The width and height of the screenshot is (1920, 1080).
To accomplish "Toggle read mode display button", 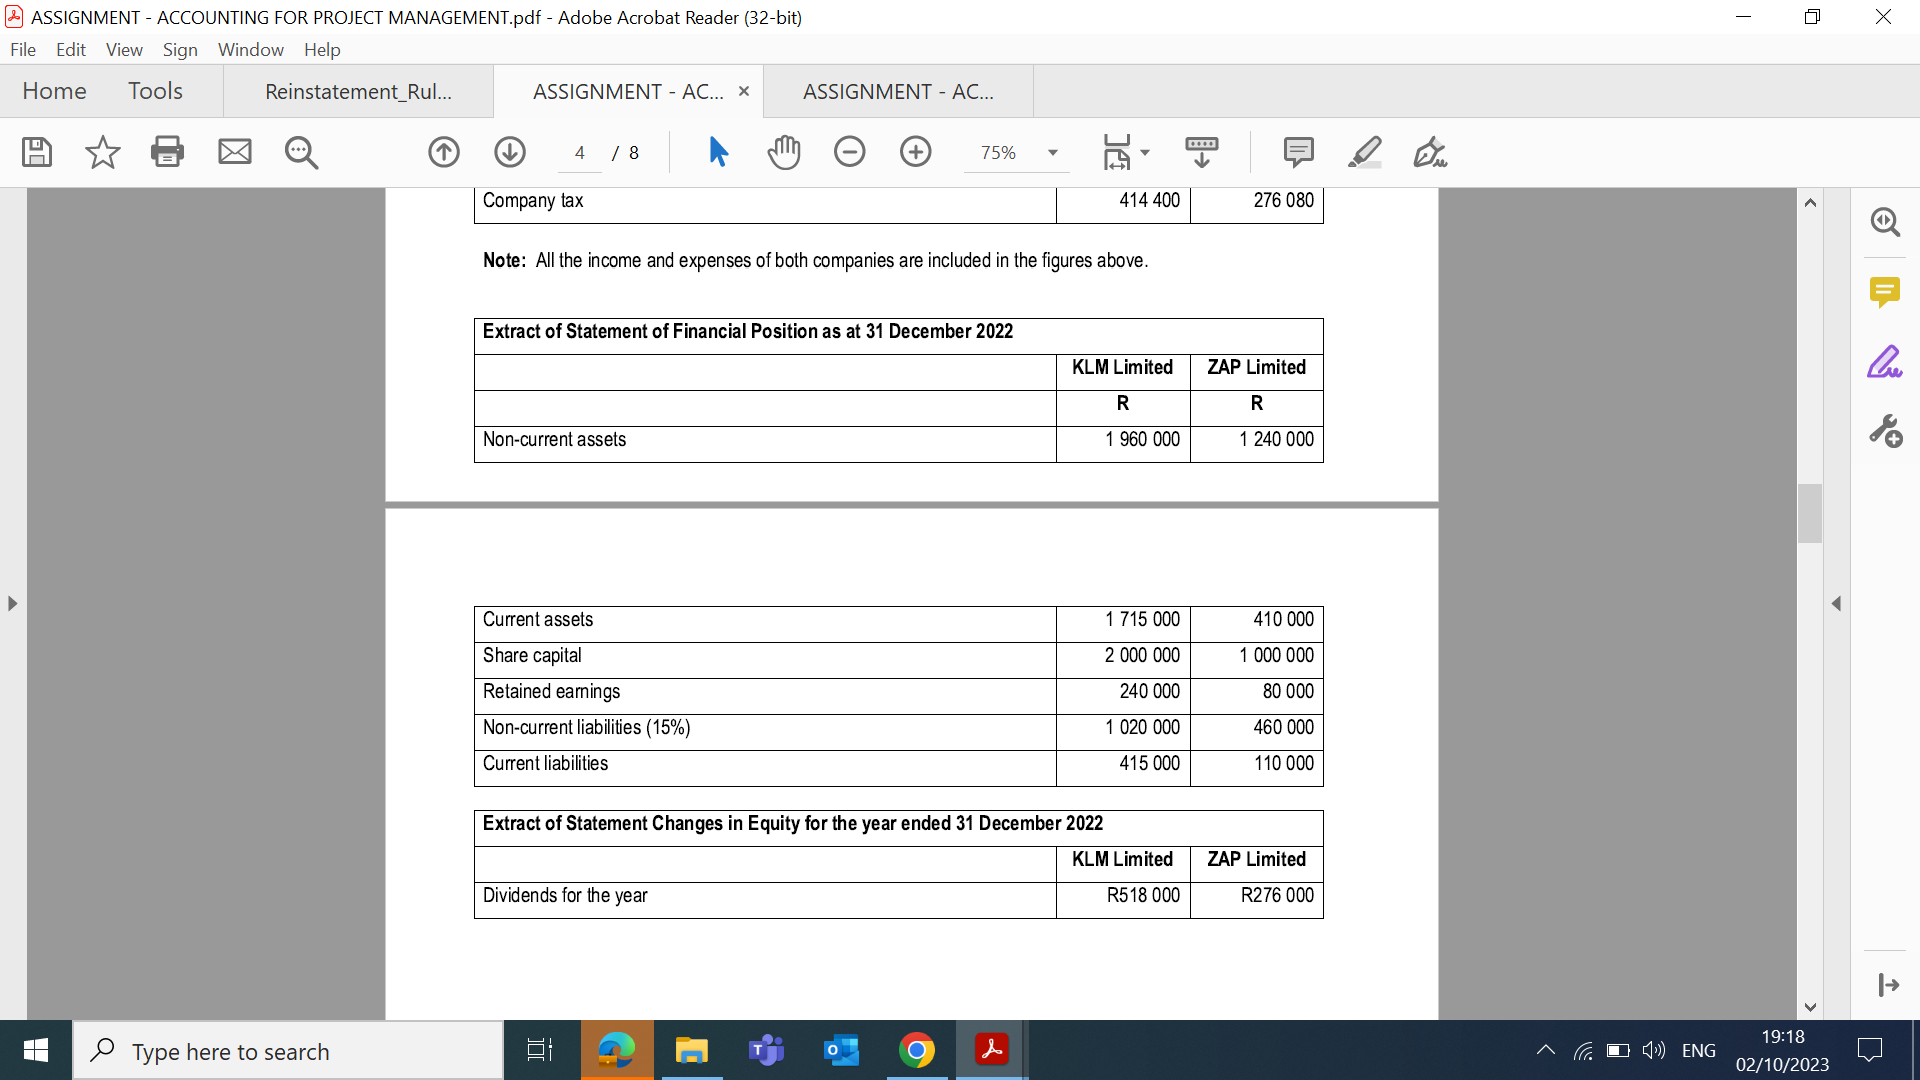I will click(1201, 152).
